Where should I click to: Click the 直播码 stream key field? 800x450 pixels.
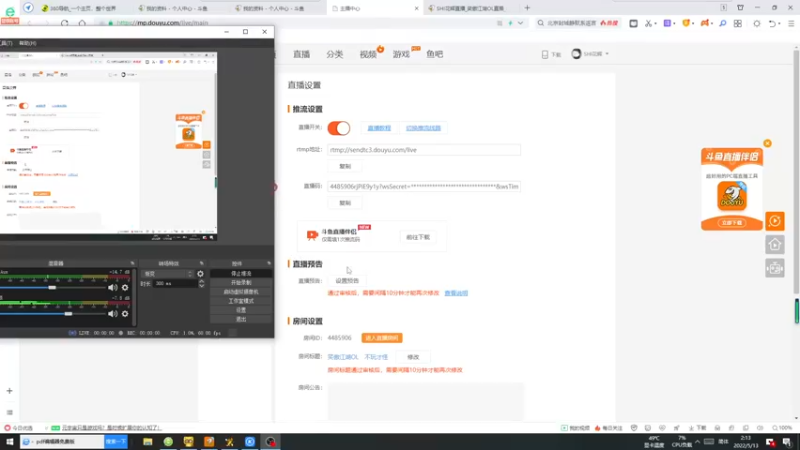(424, 187)
